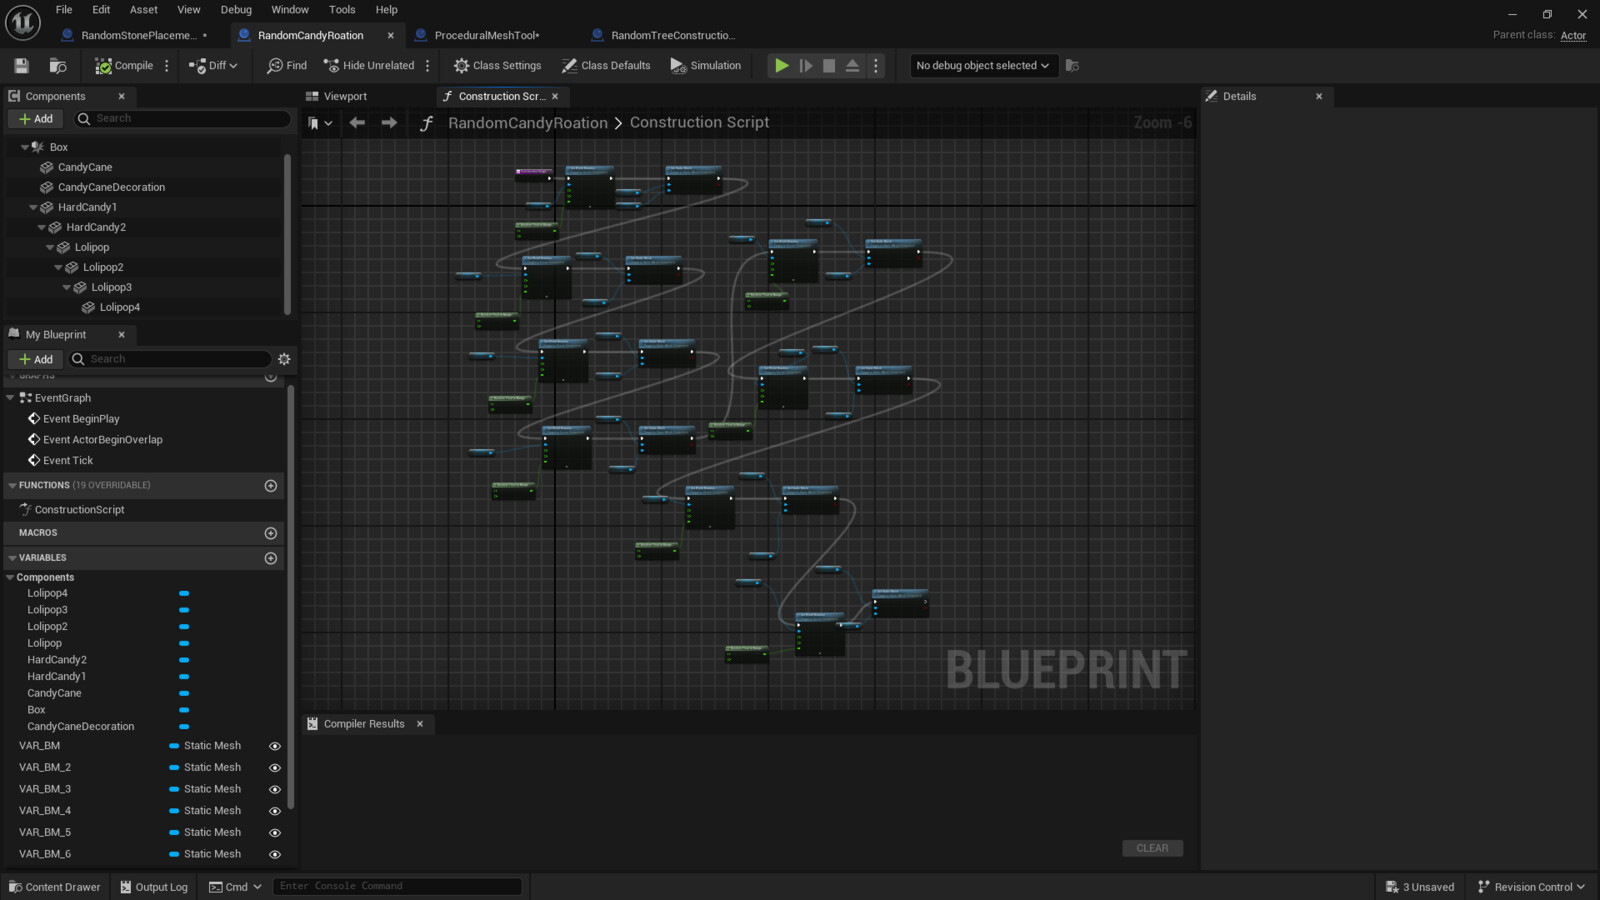Add a new component
Screen dimensions: 1600x900
pos(36,119)
